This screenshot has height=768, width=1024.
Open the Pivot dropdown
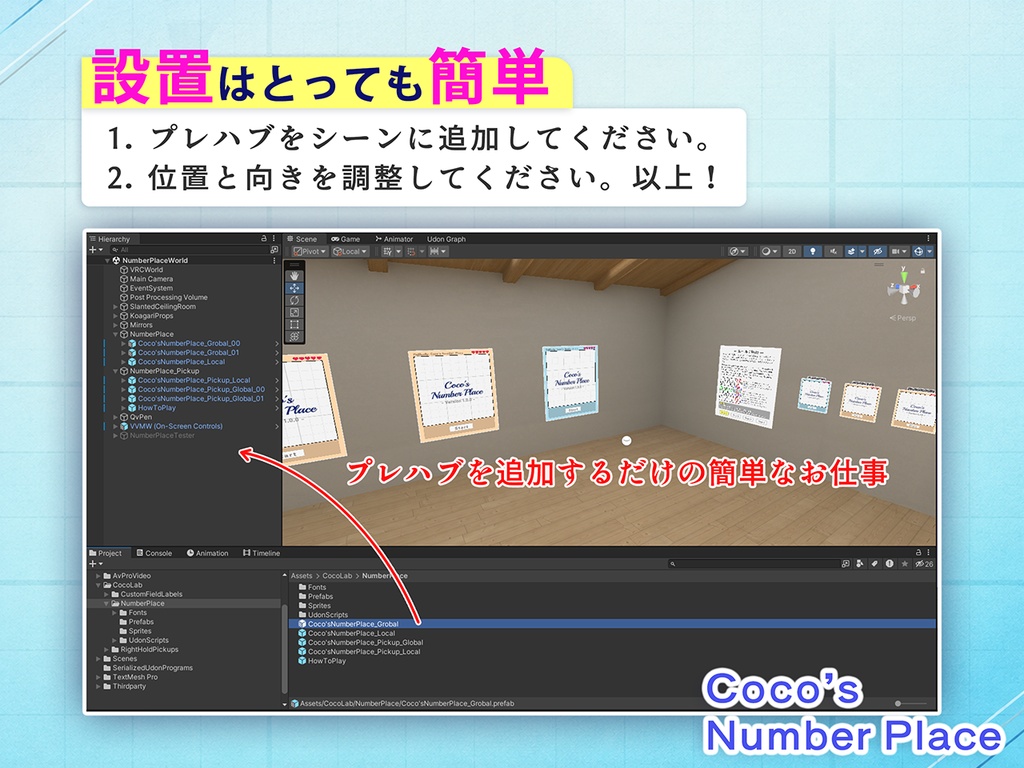click(310, 251)
